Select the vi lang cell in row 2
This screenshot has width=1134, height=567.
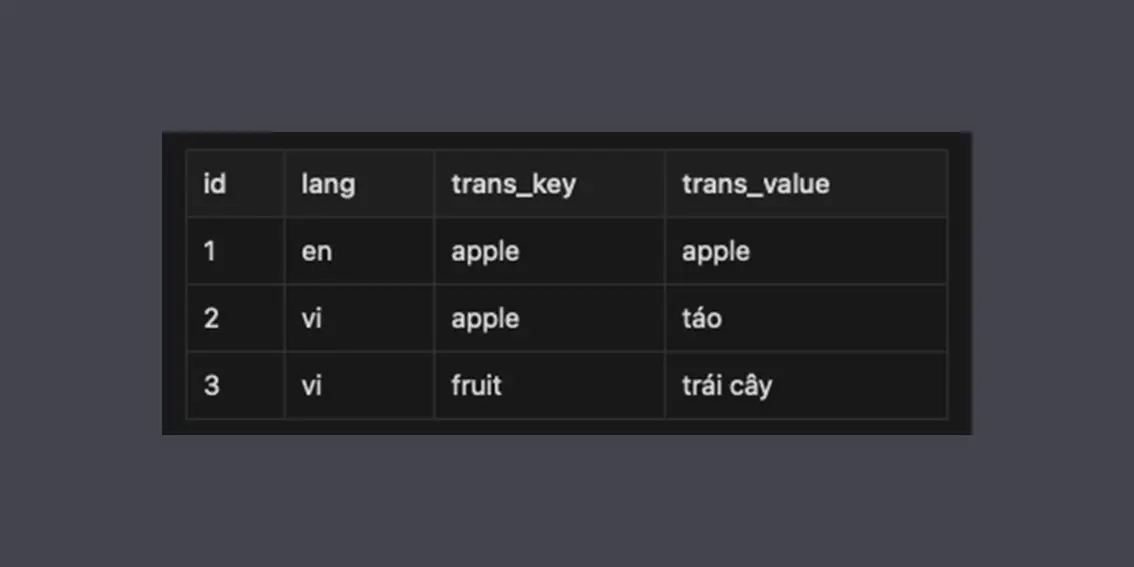359,318
